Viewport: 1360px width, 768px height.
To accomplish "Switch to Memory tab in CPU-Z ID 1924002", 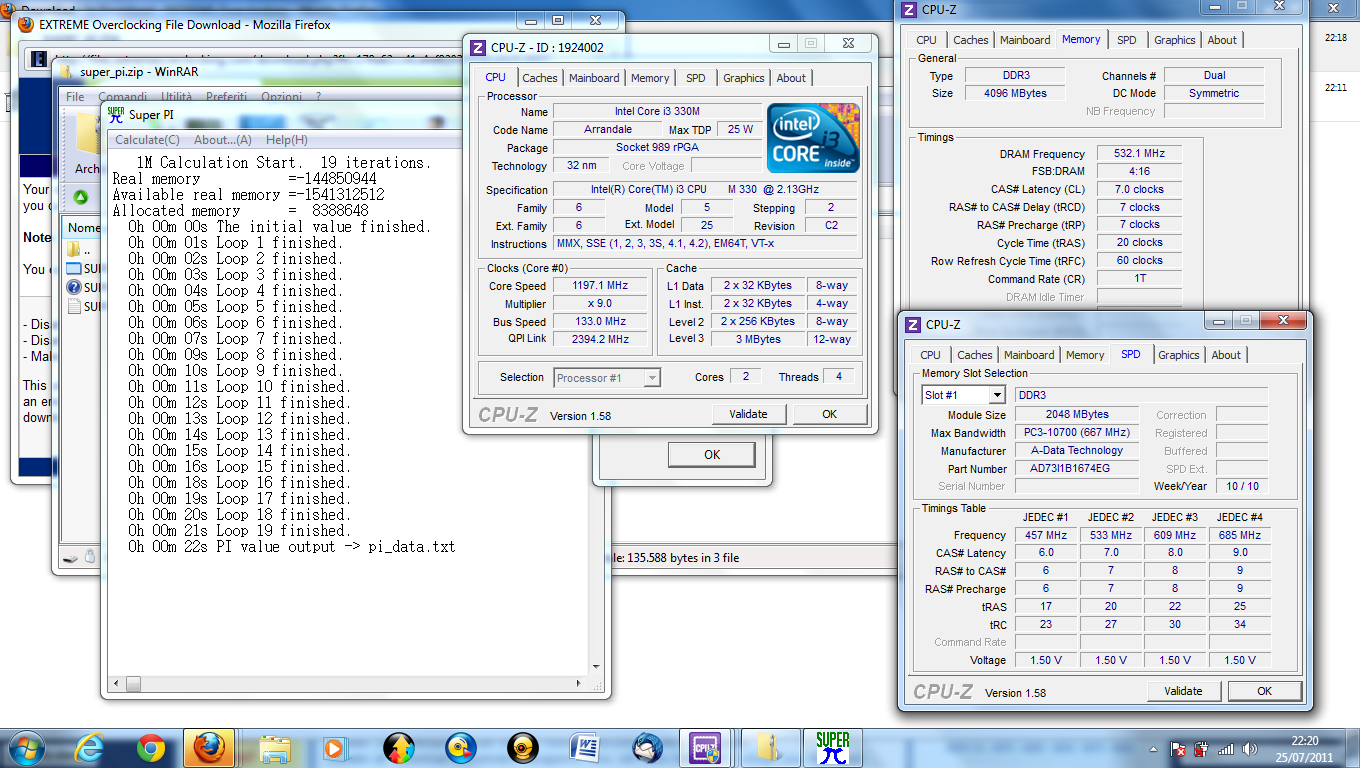I will 650,78.
